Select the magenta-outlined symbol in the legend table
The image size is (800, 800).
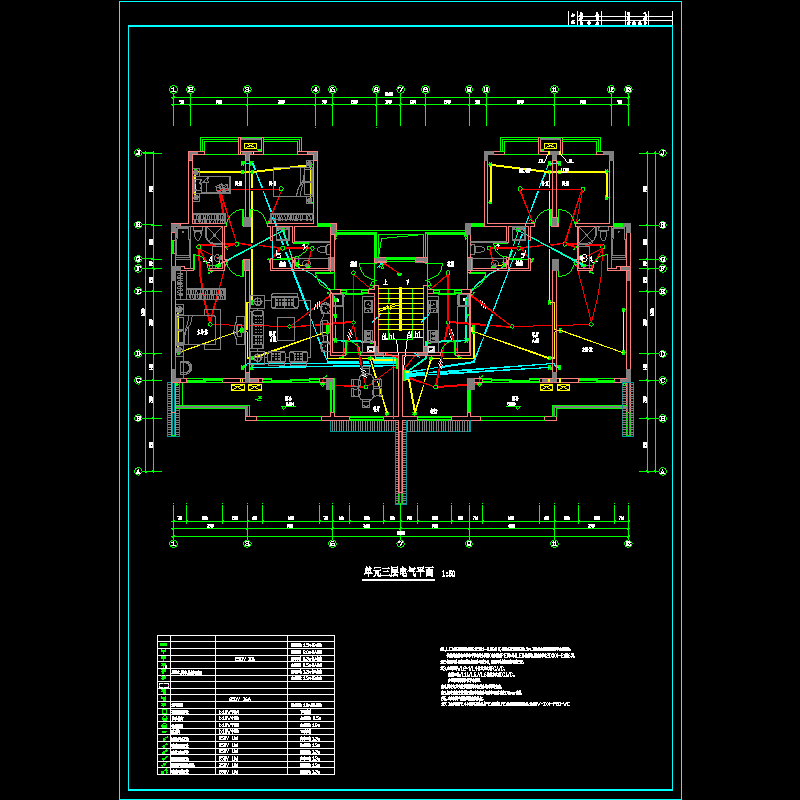(164, 685)
